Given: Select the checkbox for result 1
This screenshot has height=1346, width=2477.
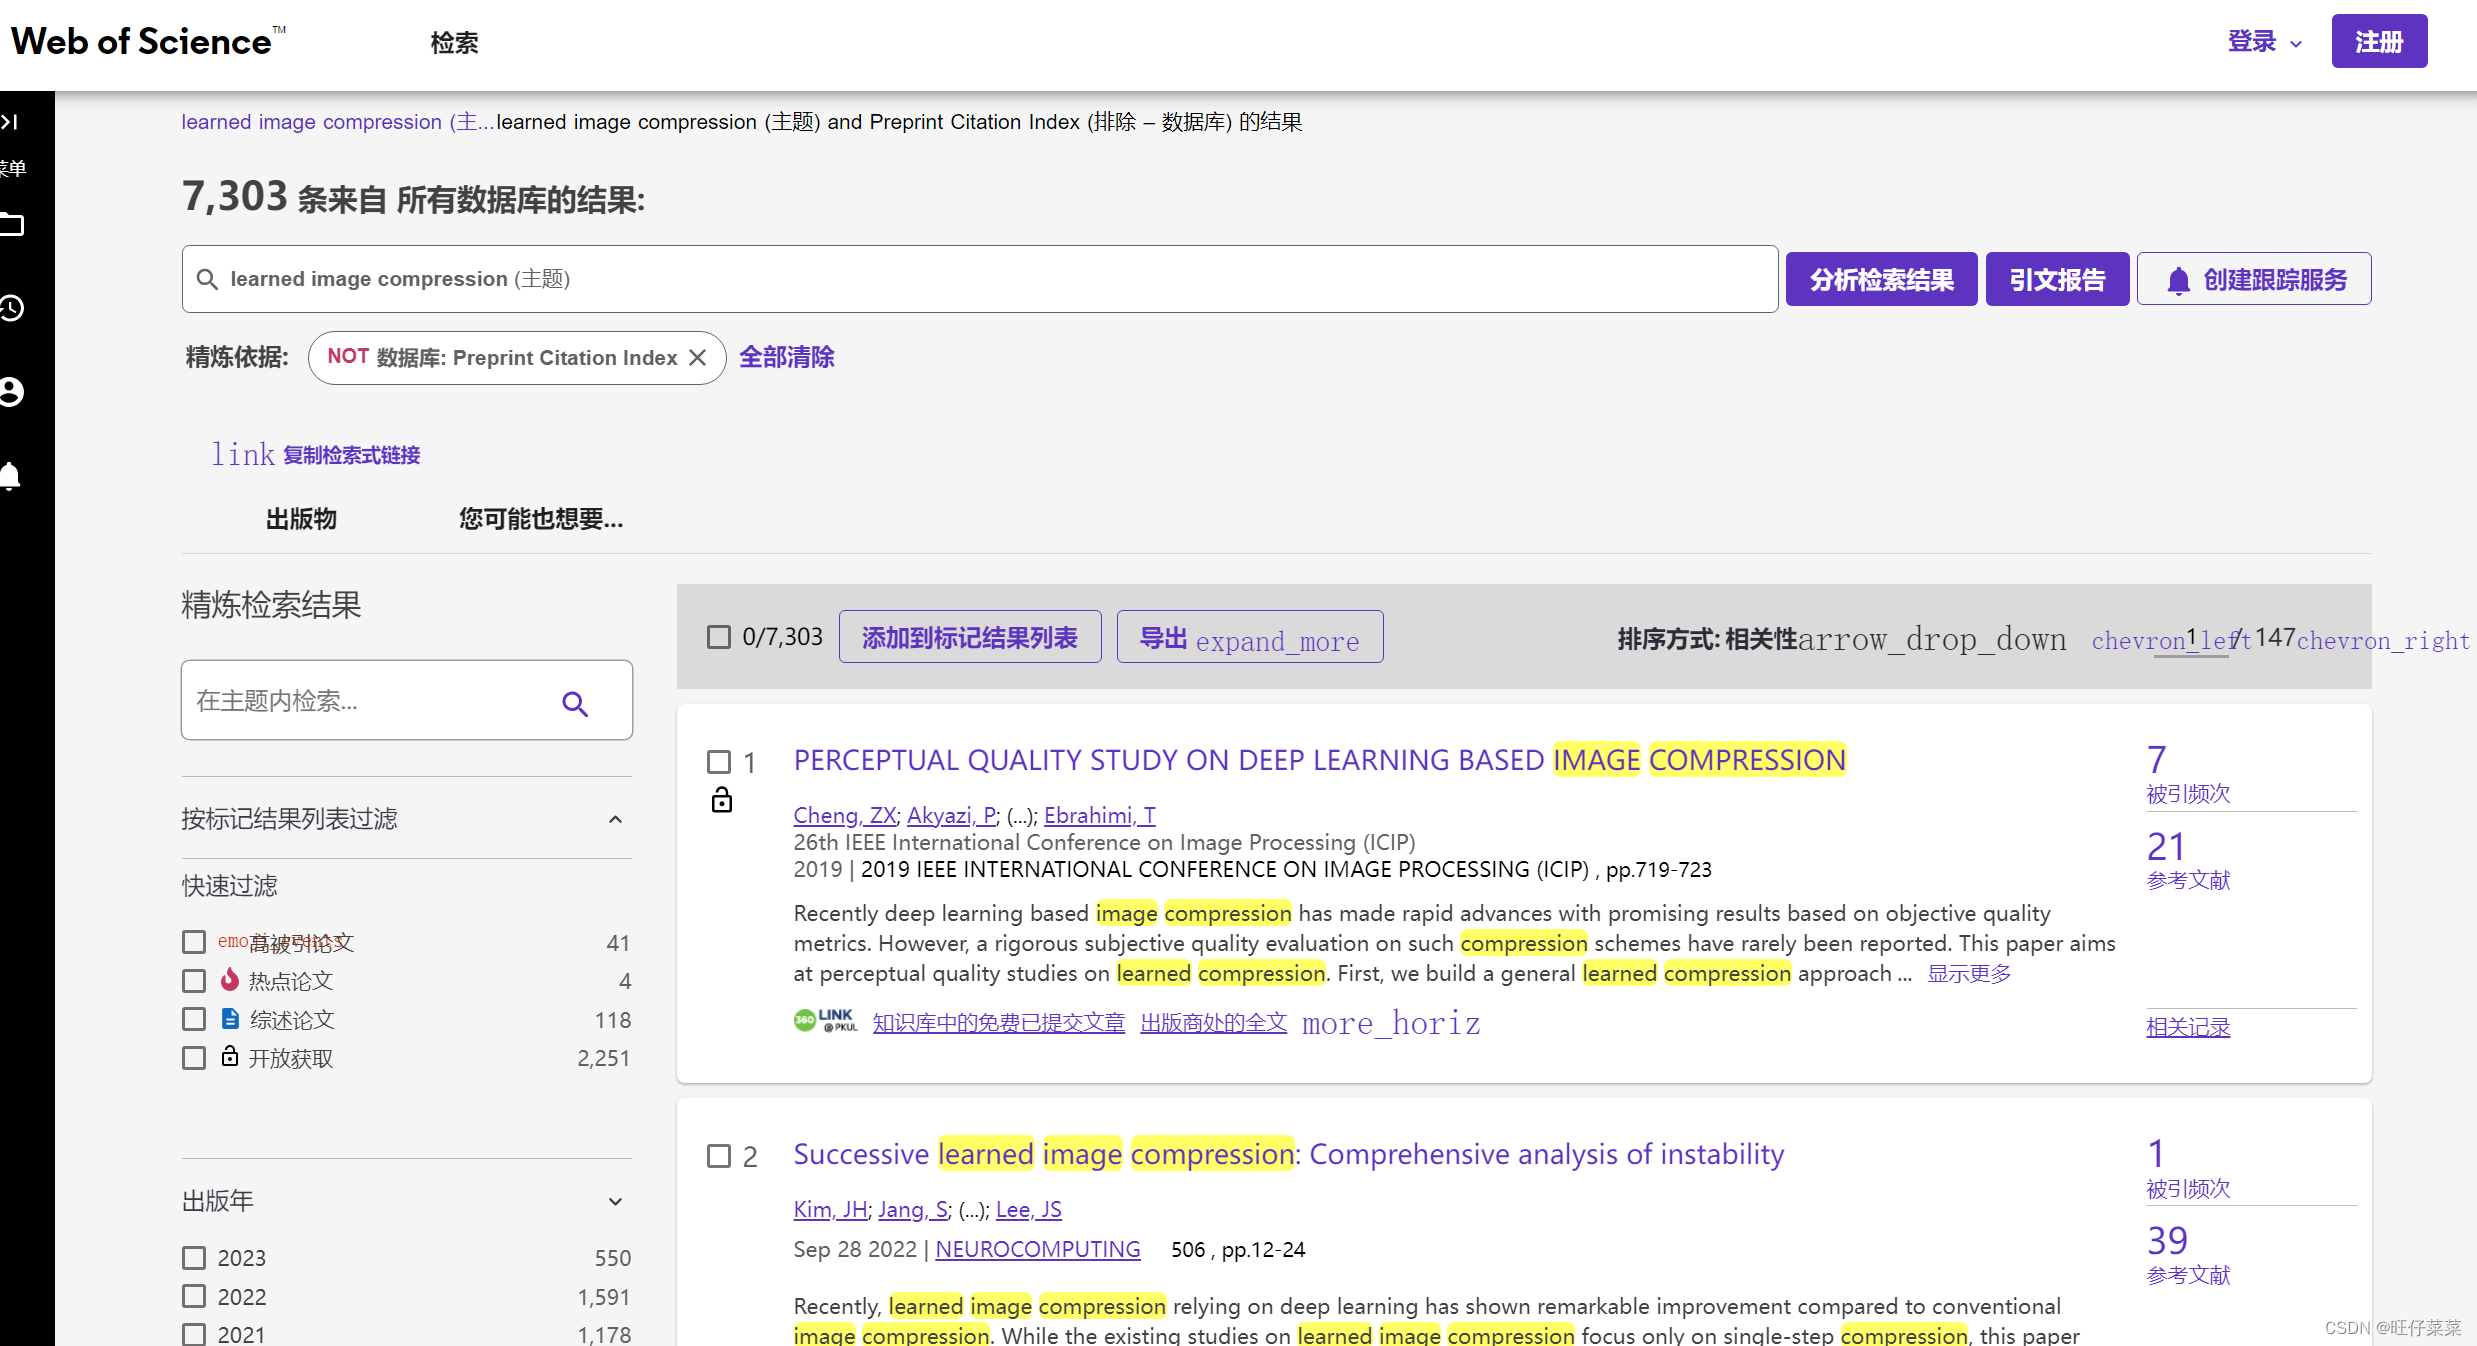Looking at the screenshot, I should [719, 762].
